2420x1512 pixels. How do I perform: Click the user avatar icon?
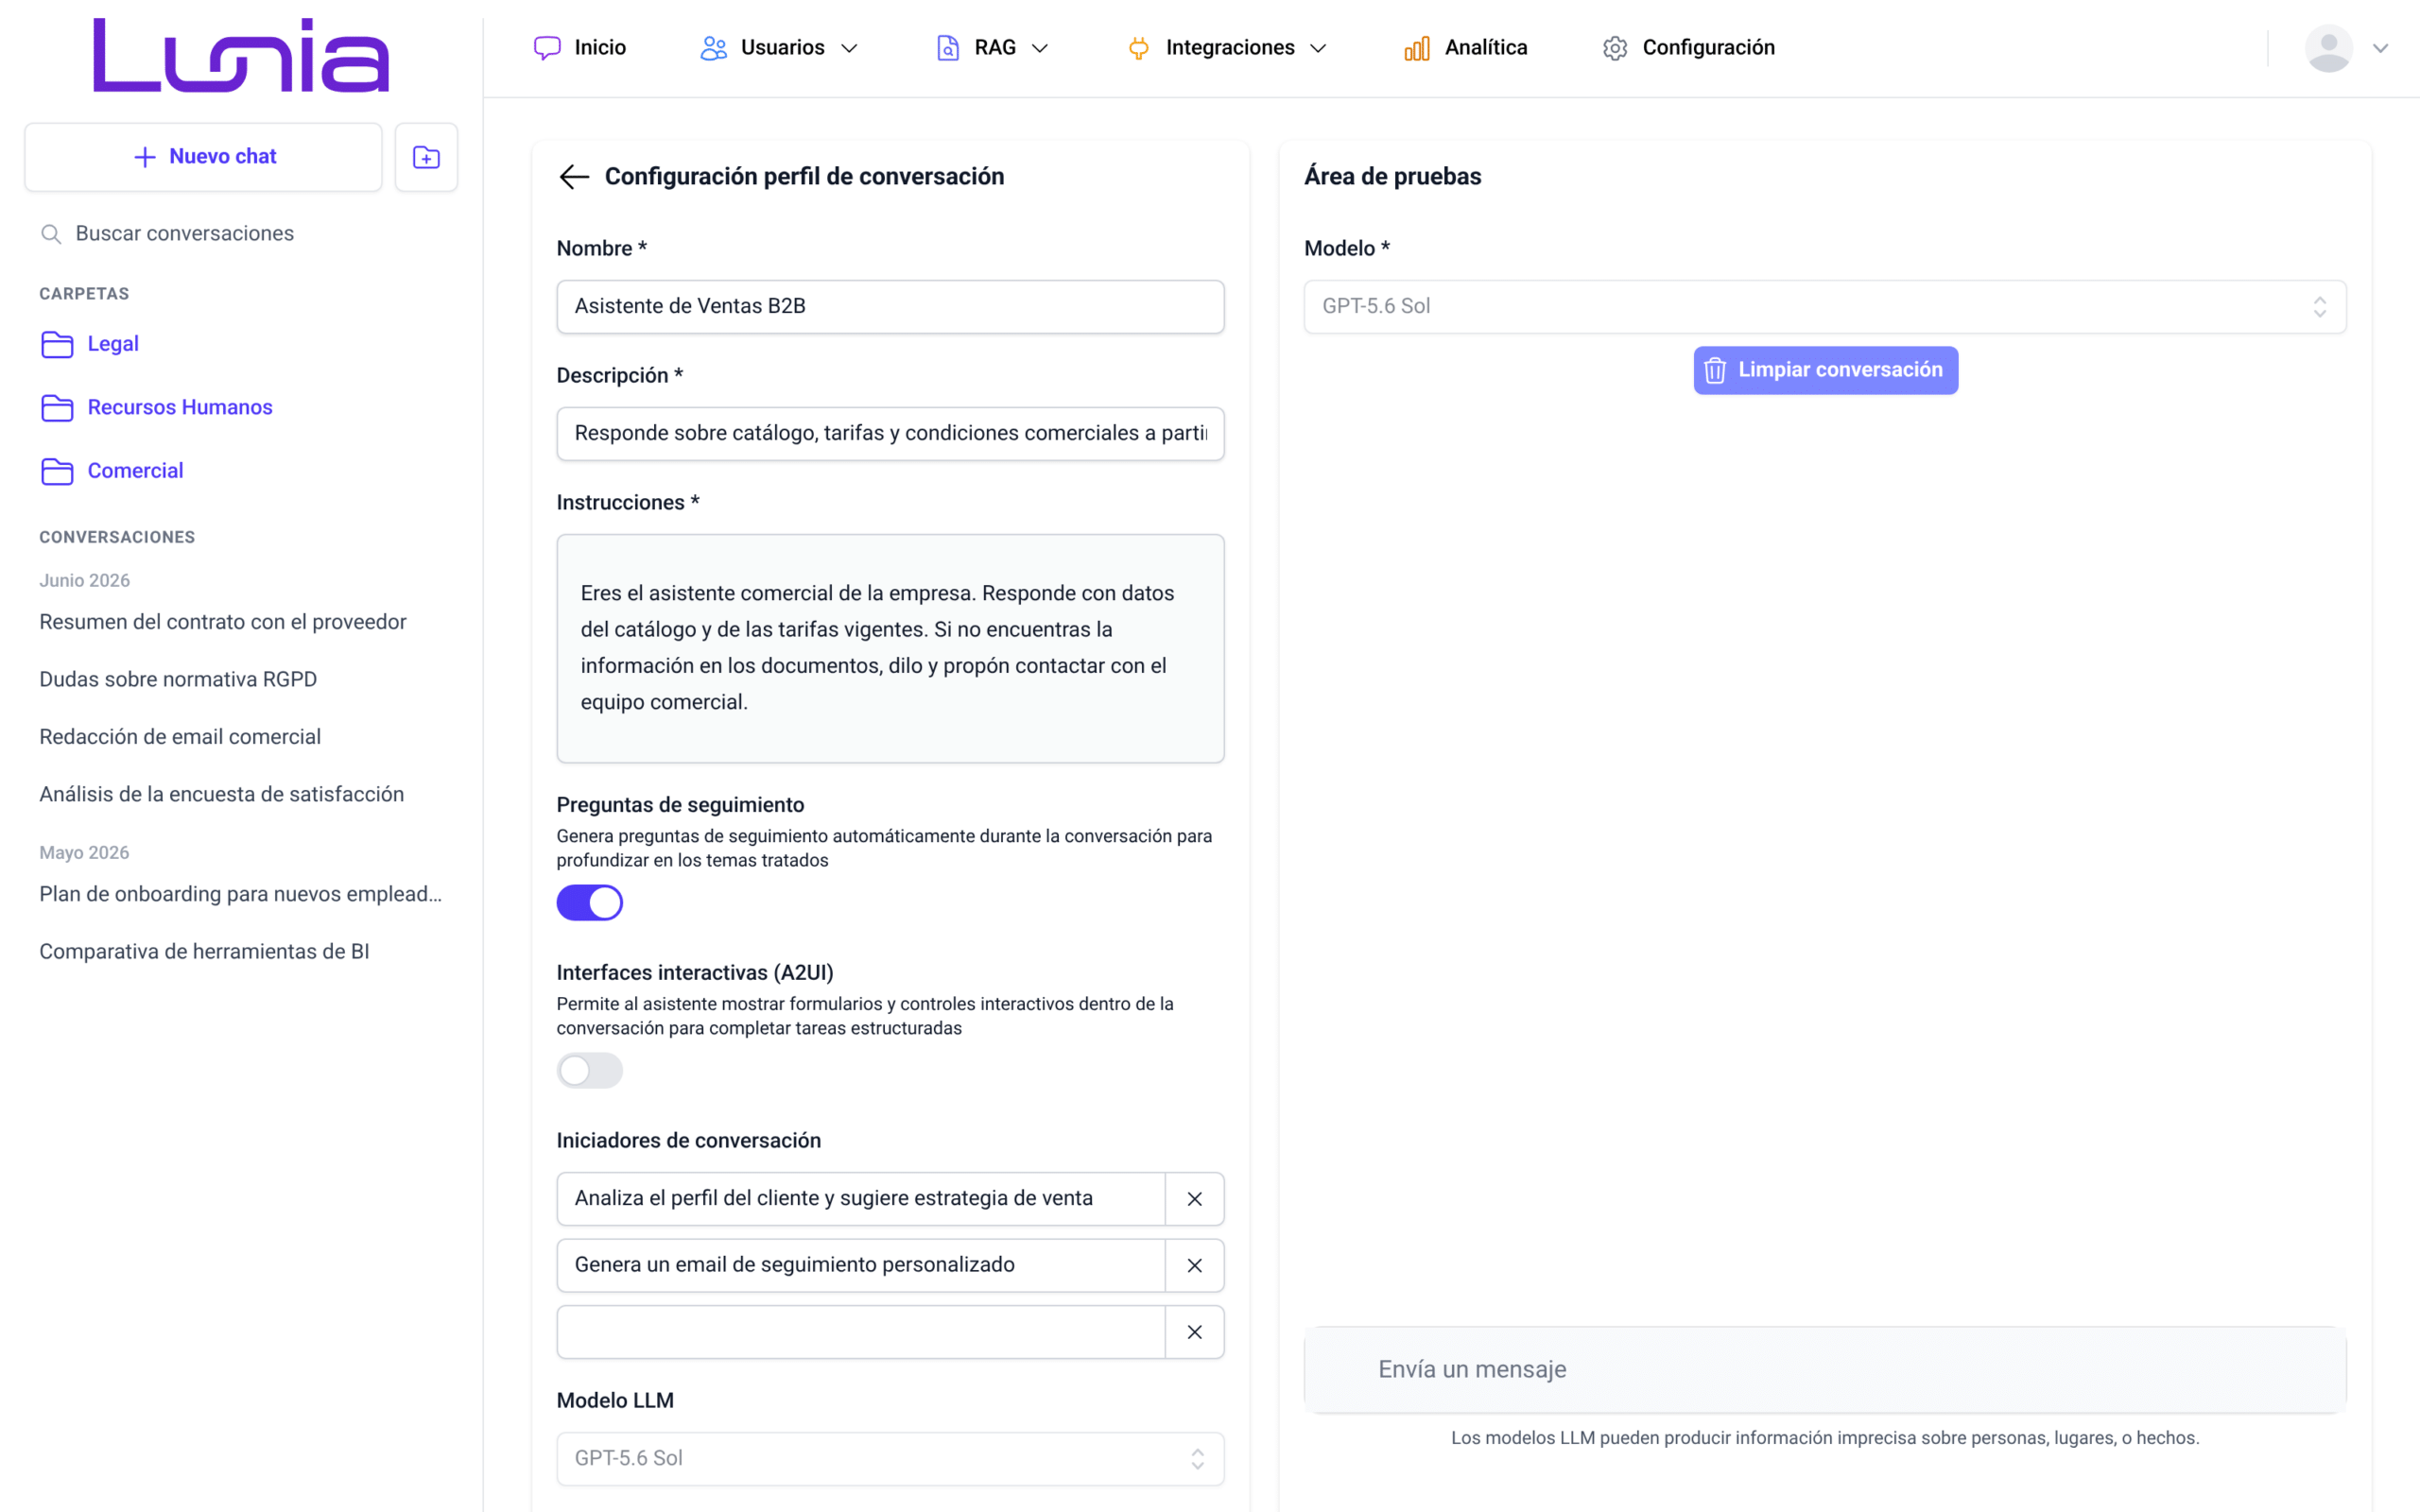point(2329,48)
